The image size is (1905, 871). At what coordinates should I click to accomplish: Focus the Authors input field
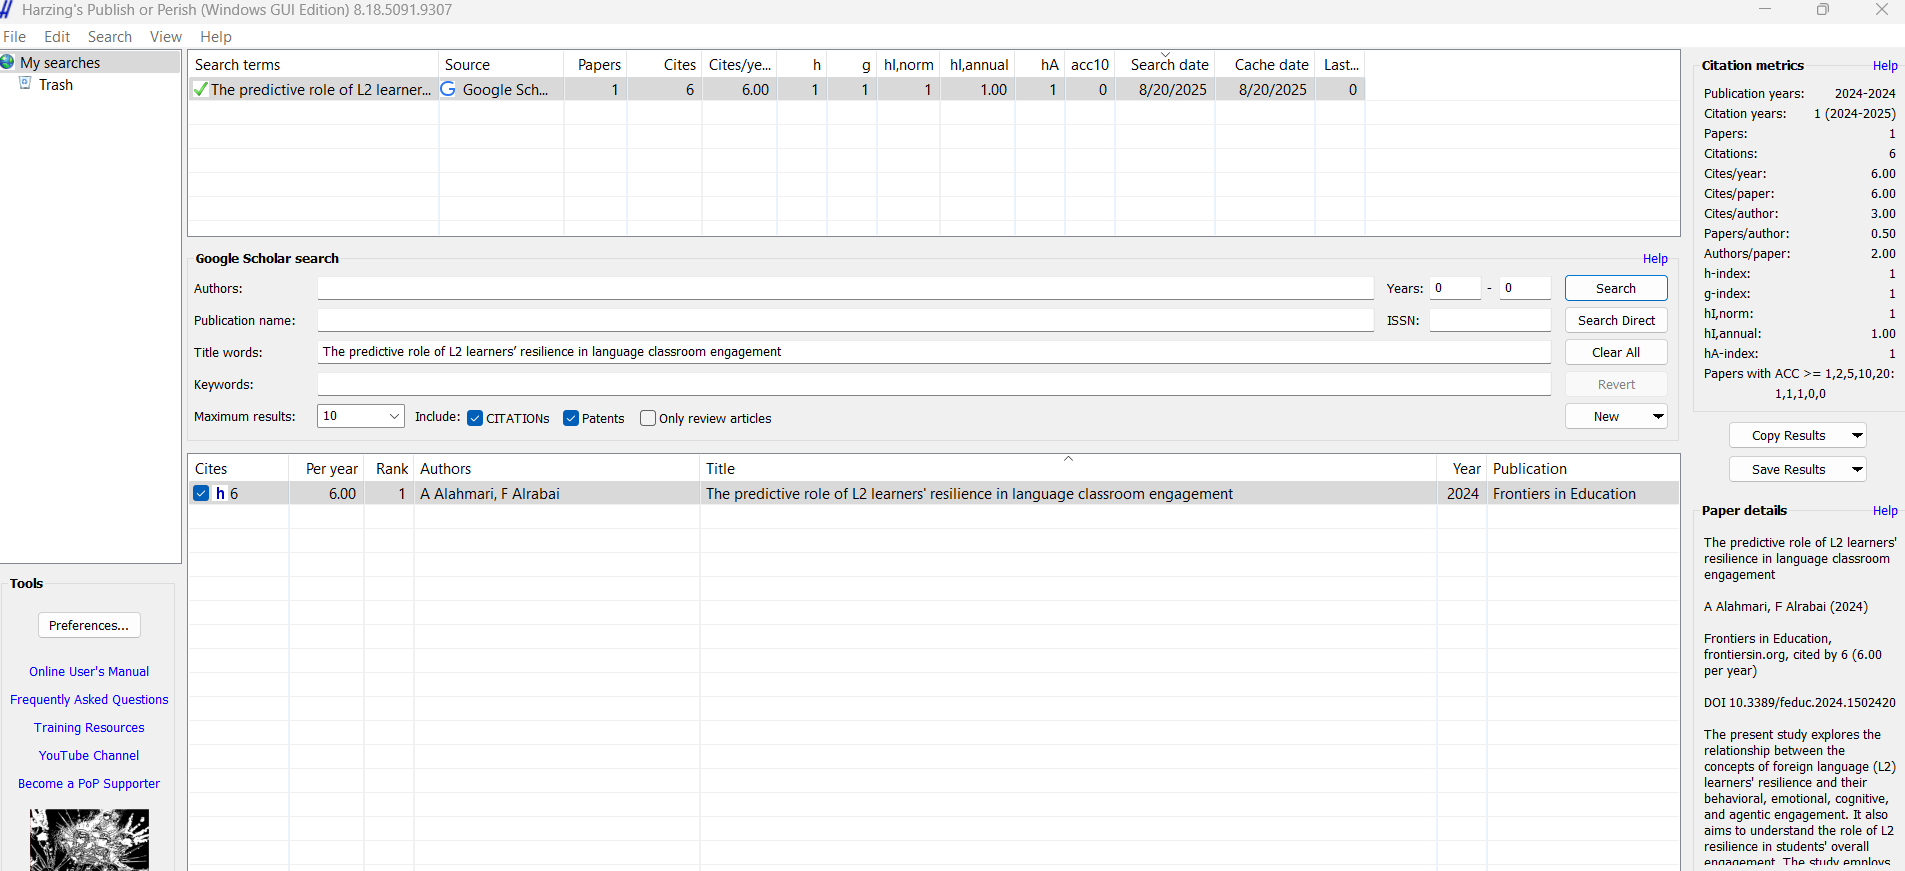pos(845,288)
